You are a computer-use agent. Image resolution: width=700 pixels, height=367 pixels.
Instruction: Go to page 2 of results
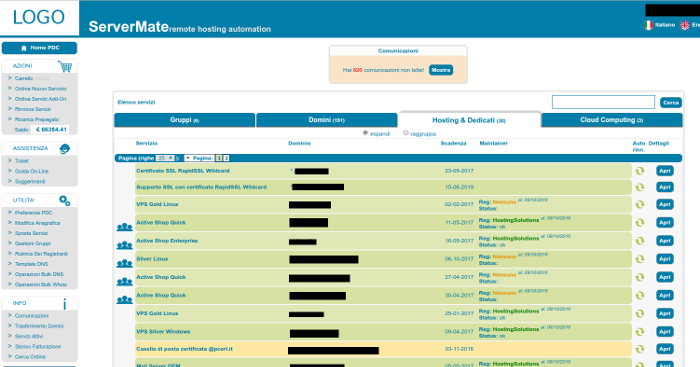point(226,158)
